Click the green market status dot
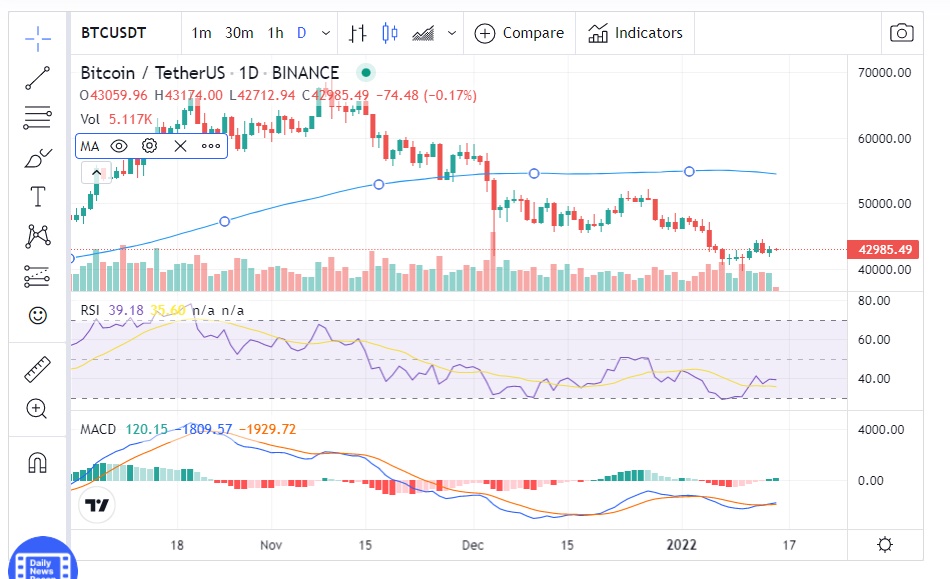950x579 pixels. (365, 73)
